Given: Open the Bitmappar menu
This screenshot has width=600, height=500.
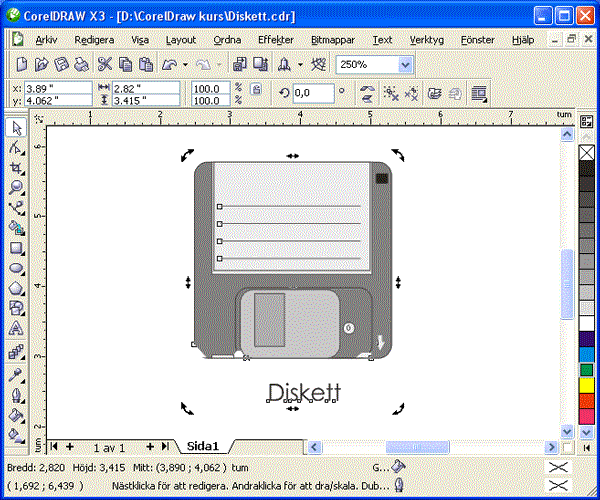Looking at the screenshot, I should (x=331, y=40).
